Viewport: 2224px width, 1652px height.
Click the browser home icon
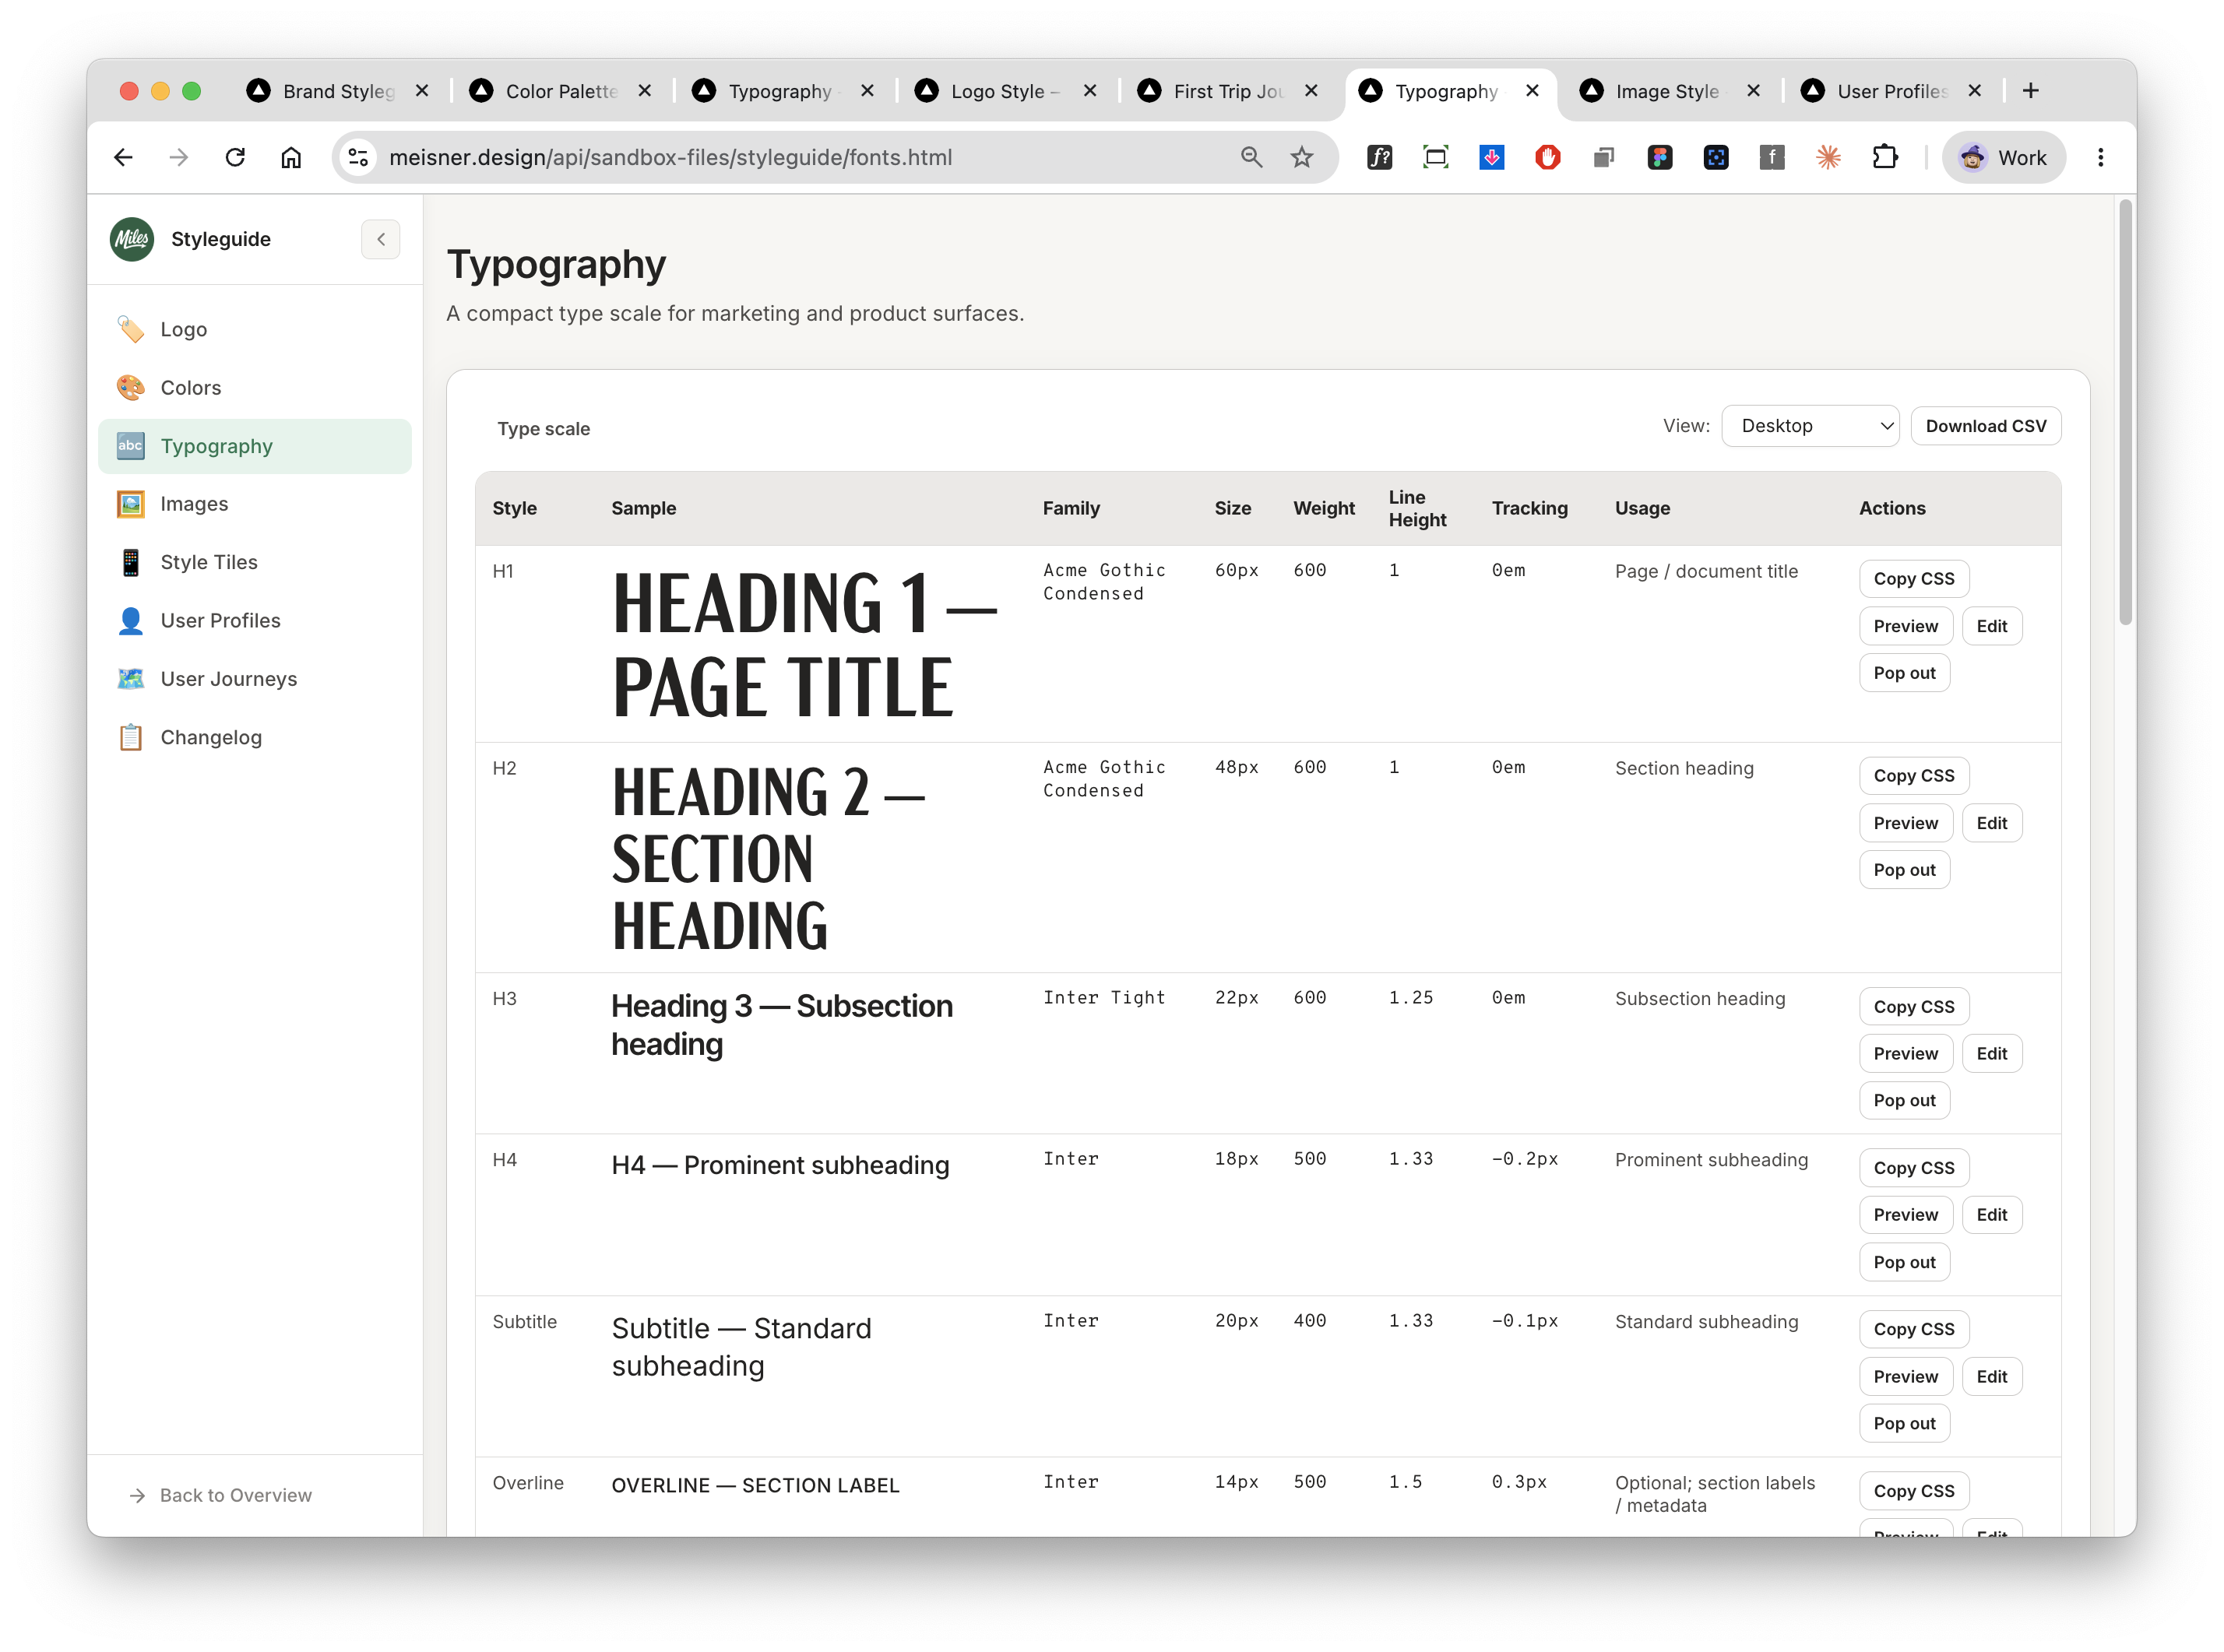tap(291, 157)
